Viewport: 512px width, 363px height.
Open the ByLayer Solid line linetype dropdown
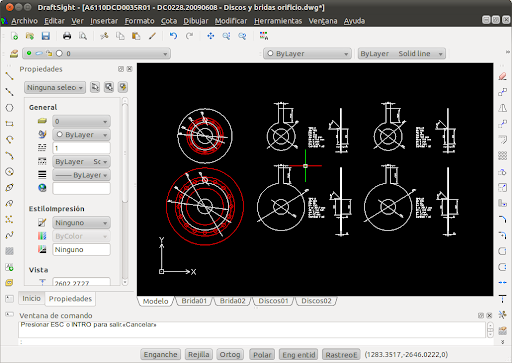tap(402, 53)
